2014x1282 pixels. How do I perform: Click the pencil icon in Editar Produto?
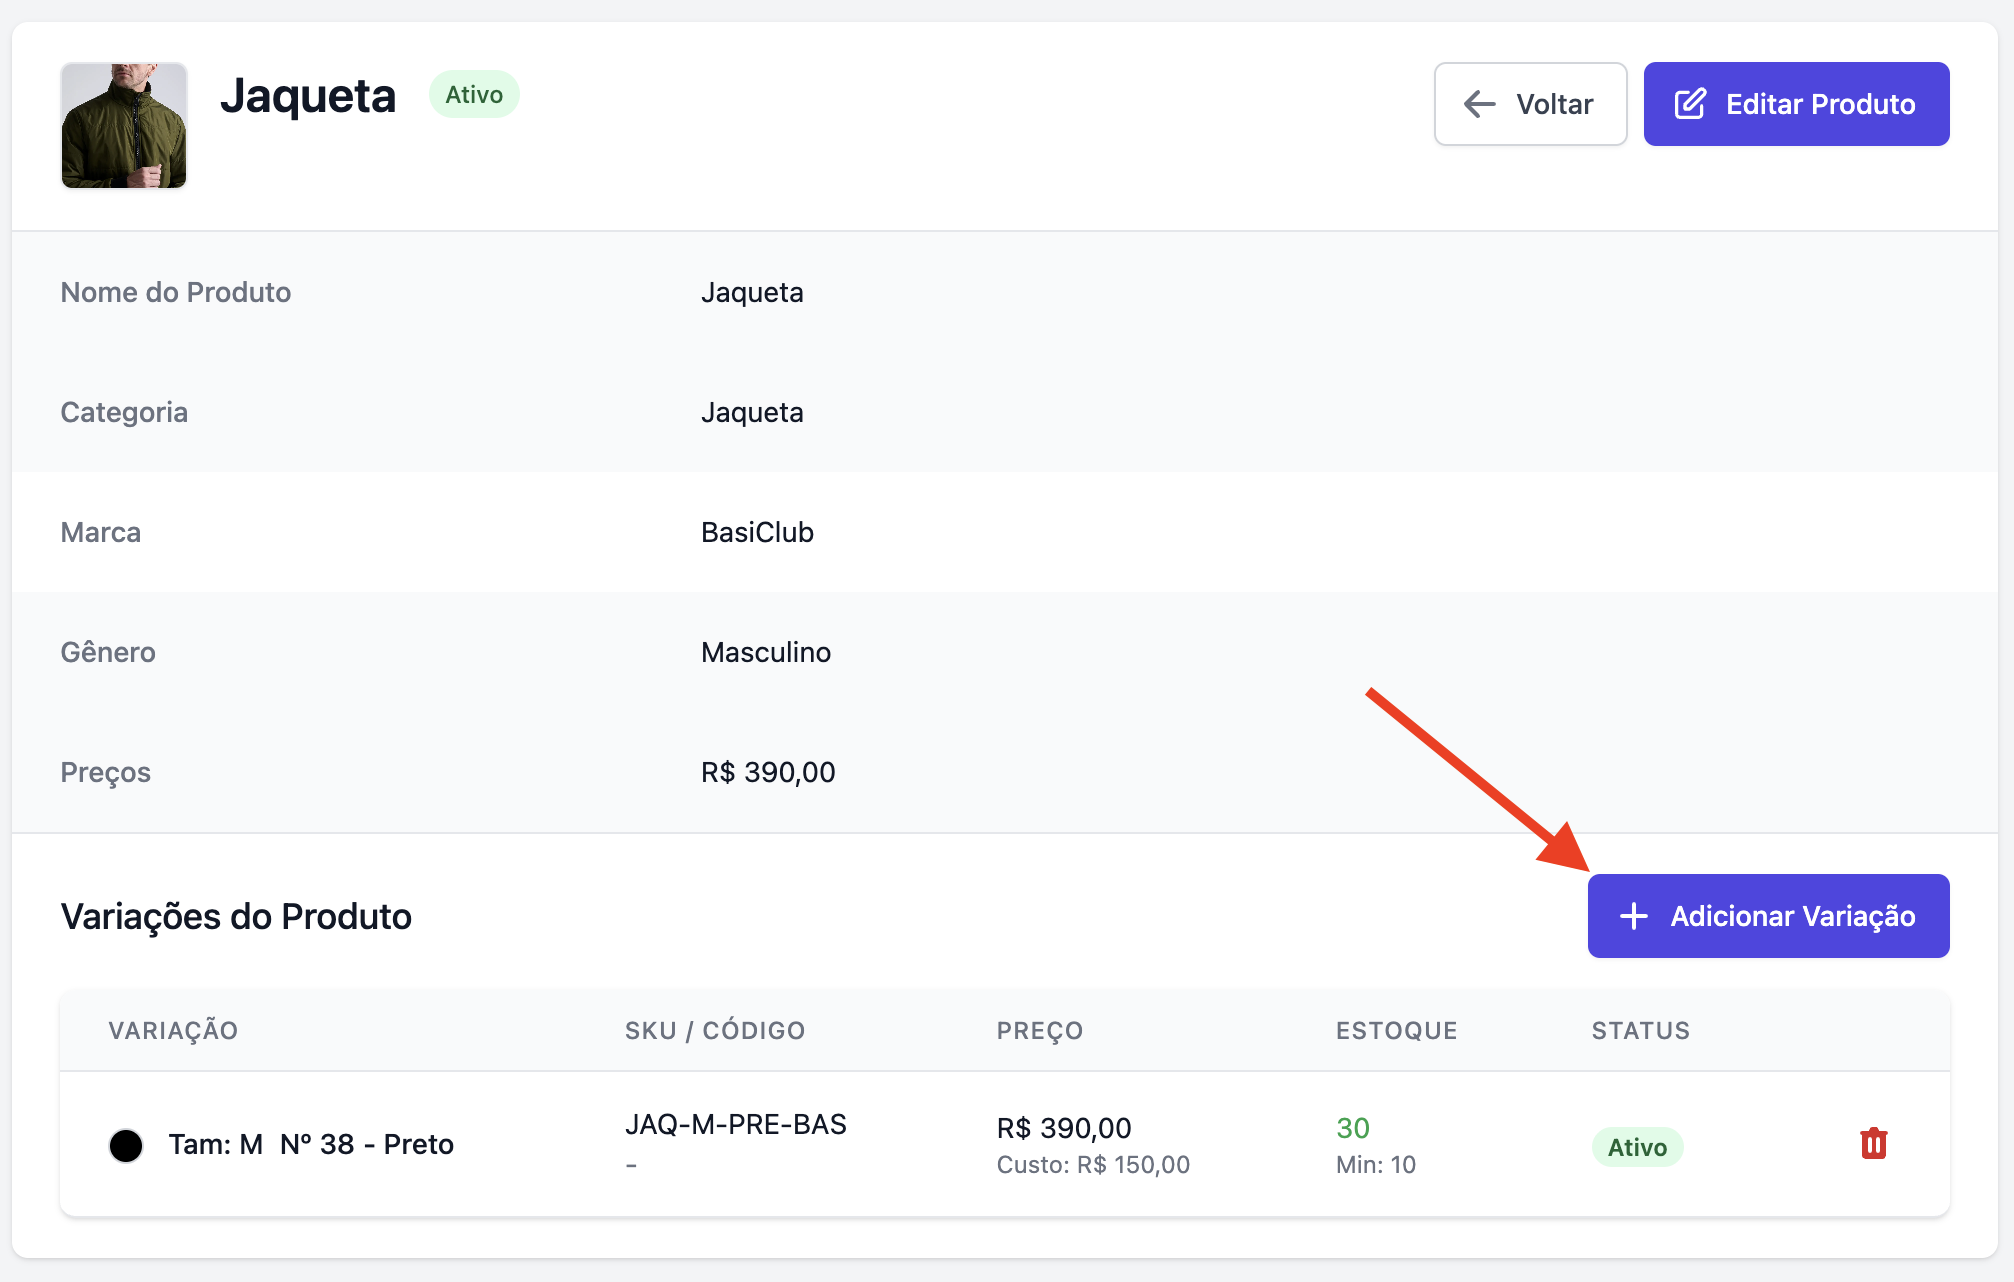(x=1690, y=104)
